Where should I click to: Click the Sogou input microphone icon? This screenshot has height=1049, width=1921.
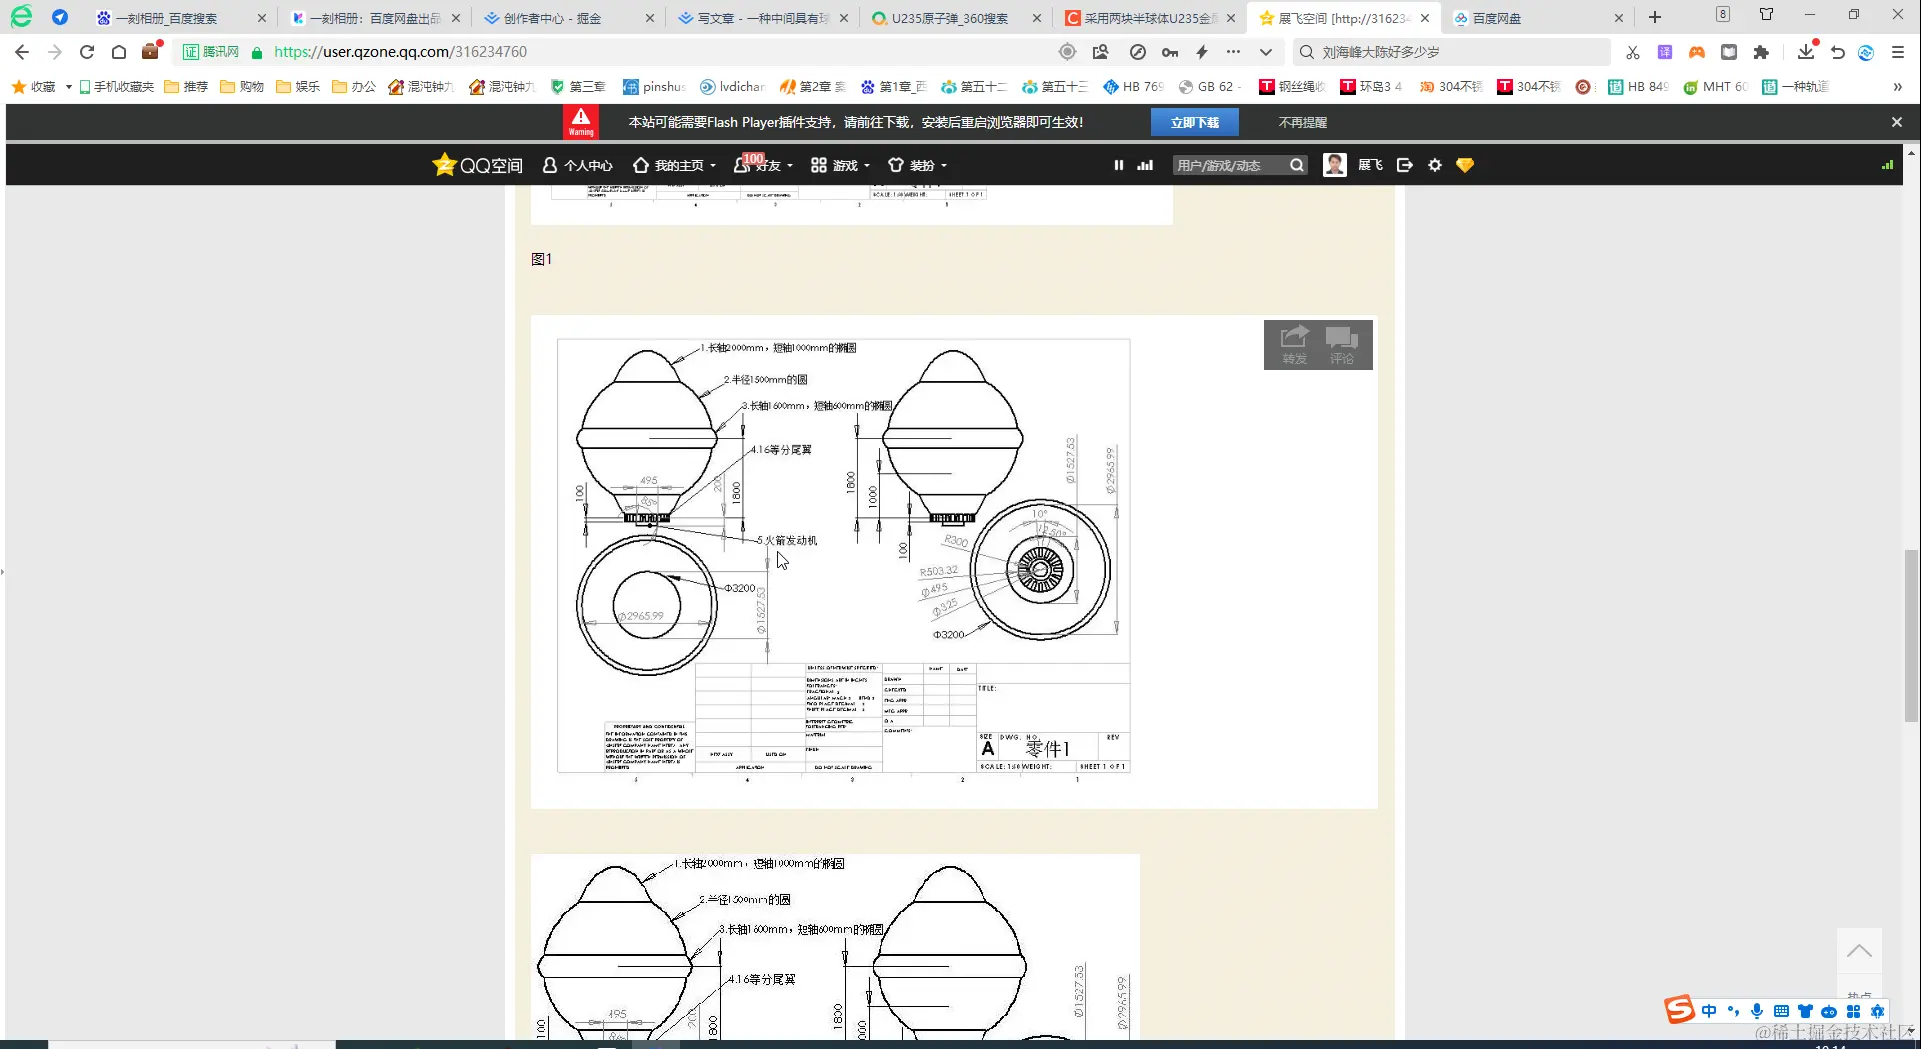[1757, 1011]
